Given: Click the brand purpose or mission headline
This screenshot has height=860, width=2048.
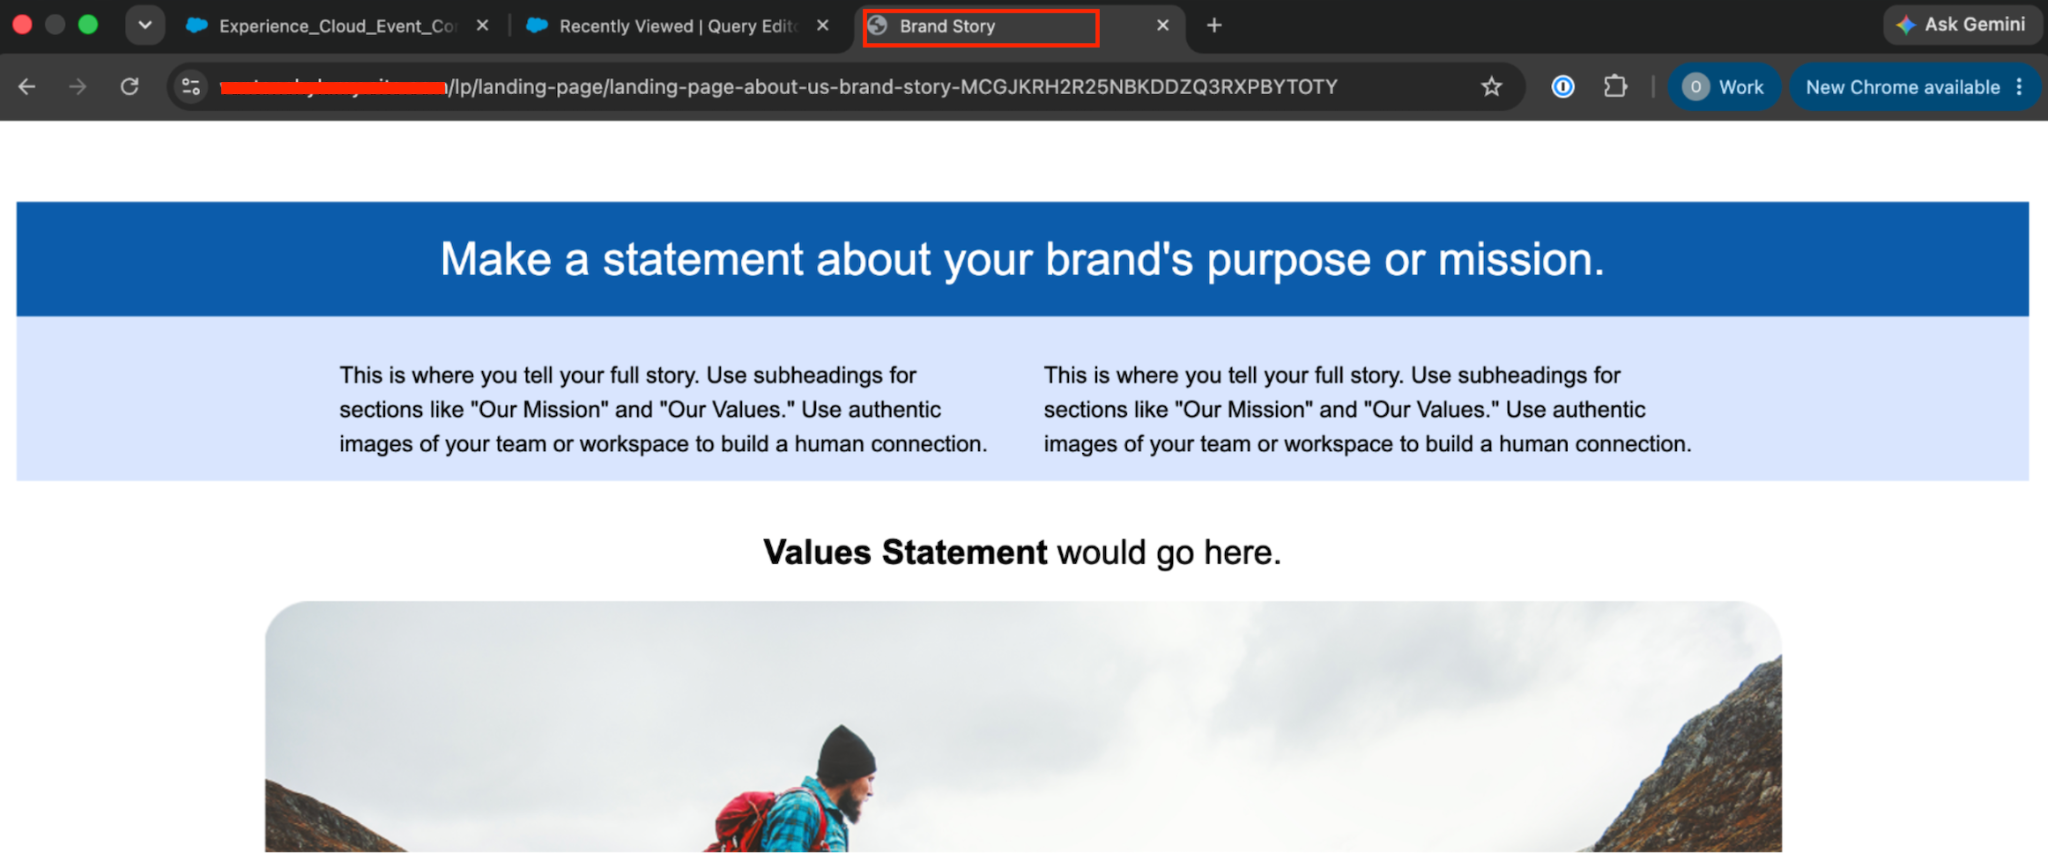Looking at the screenshot, I should [x=1022, y=259].
